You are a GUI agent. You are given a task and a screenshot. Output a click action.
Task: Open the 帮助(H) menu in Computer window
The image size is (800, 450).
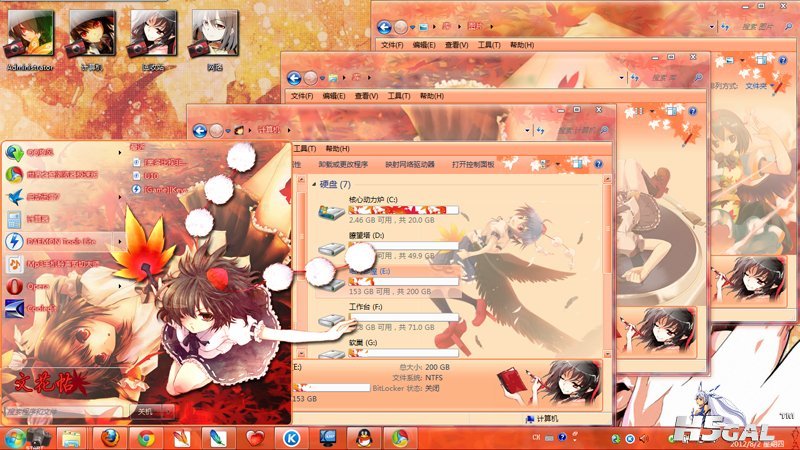pos(337,148)
